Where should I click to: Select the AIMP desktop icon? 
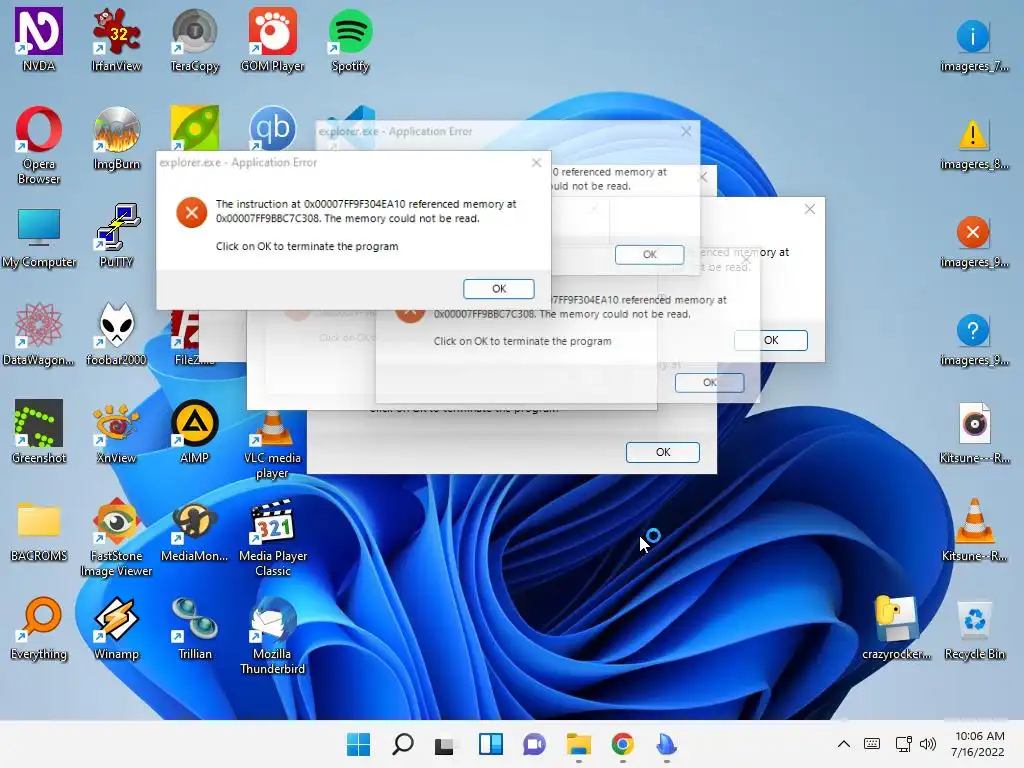pos(195,431)
